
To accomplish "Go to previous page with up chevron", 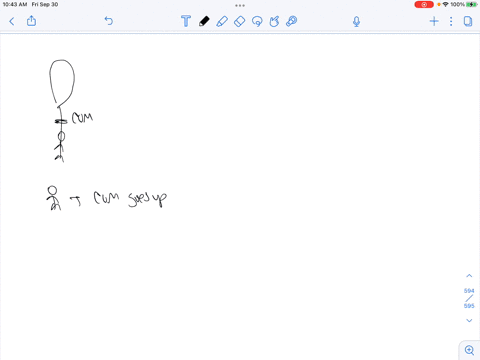I will 469,276.
